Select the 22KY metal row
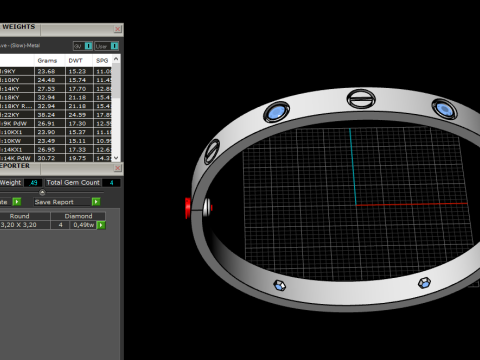Image resolution: width=480 pixels, height=360 pixels. 56,115
